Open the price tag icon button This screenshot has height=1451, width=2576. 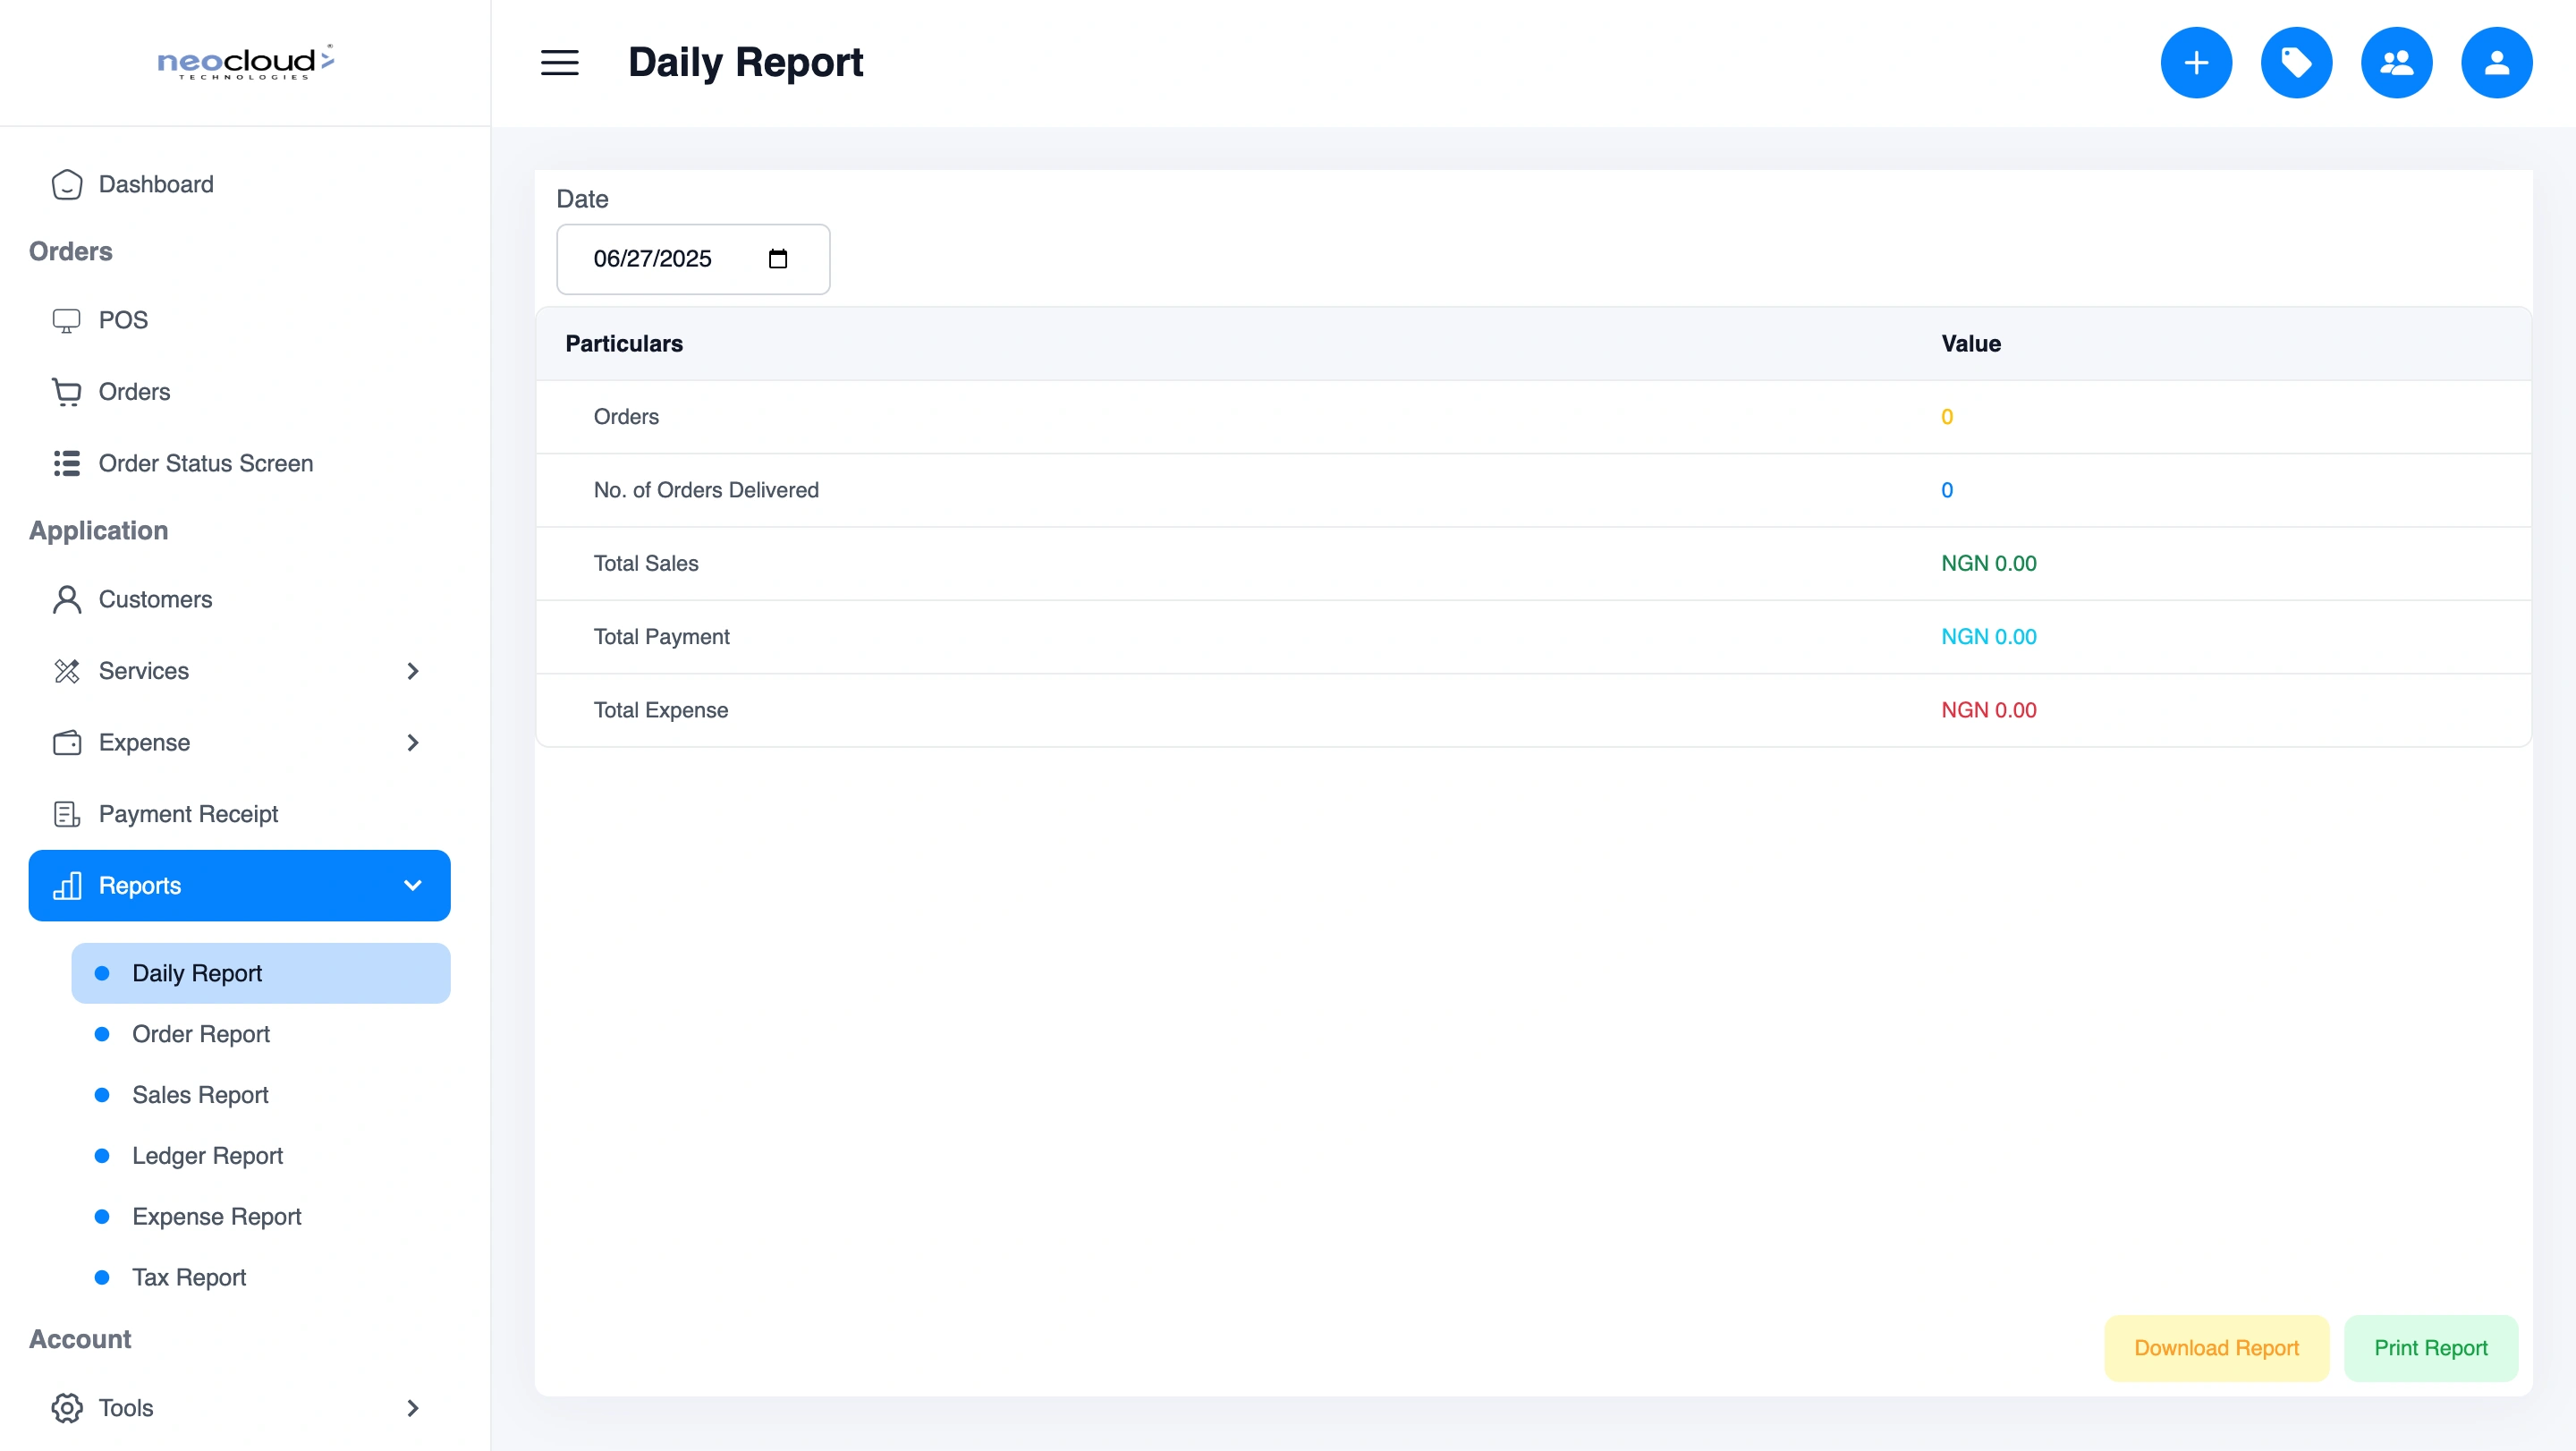(2296, 62)
